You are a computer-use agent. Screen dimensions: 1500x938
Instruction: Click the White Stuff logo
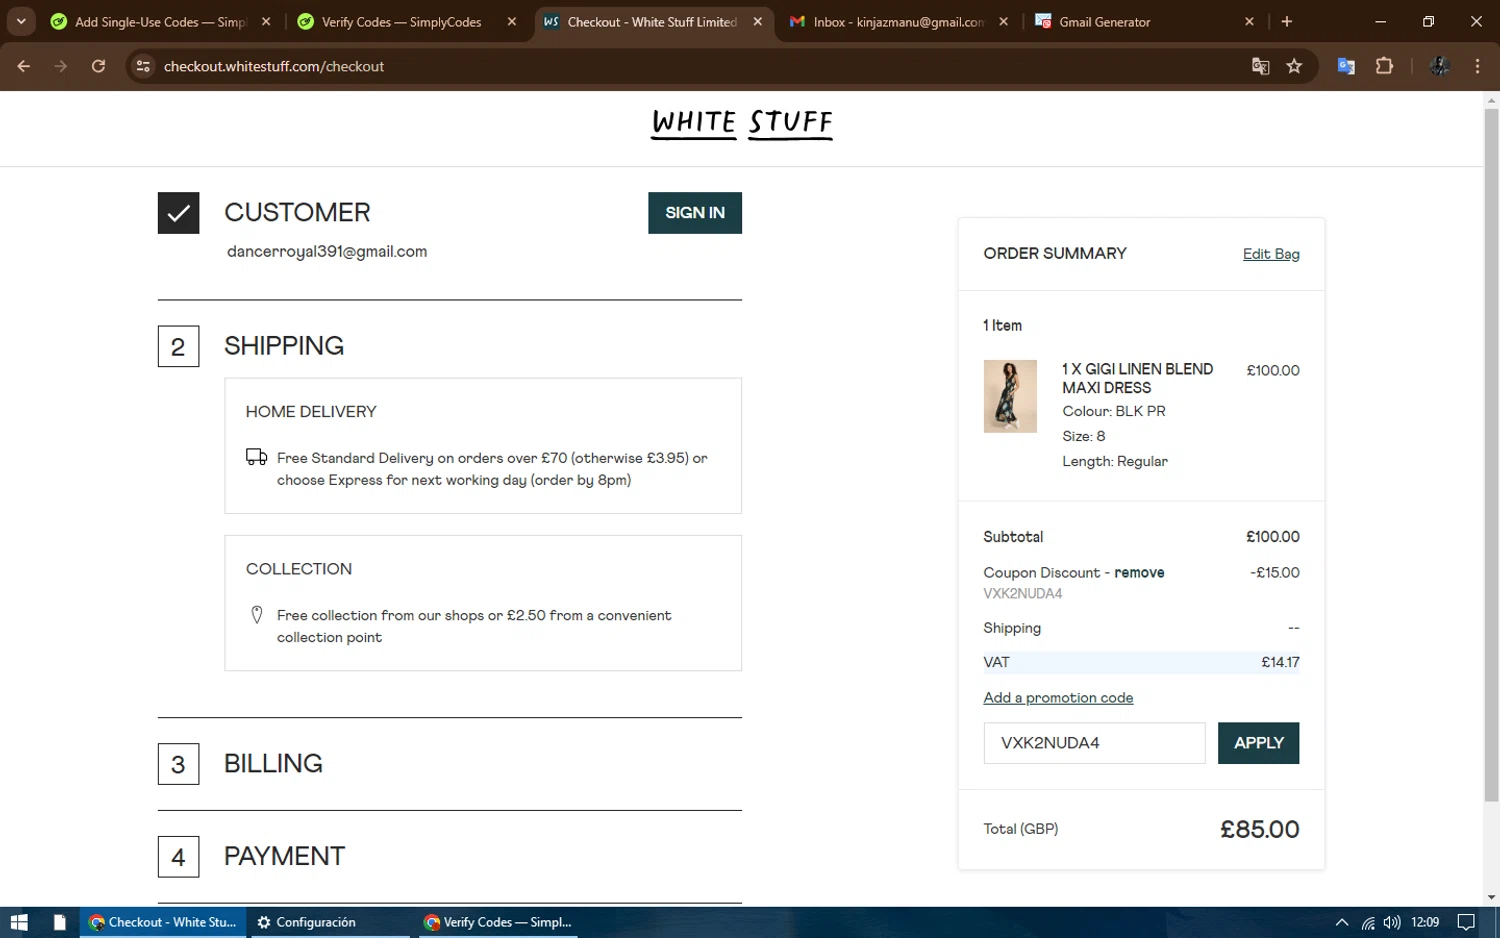pos(741,123)
